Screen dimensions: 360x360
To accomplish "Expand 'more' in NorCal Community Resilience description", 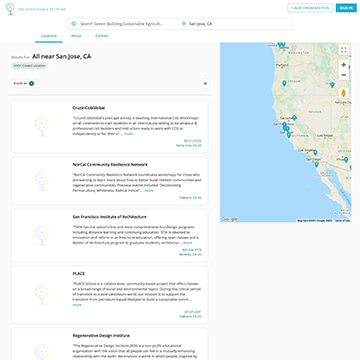I will (149, 191).
